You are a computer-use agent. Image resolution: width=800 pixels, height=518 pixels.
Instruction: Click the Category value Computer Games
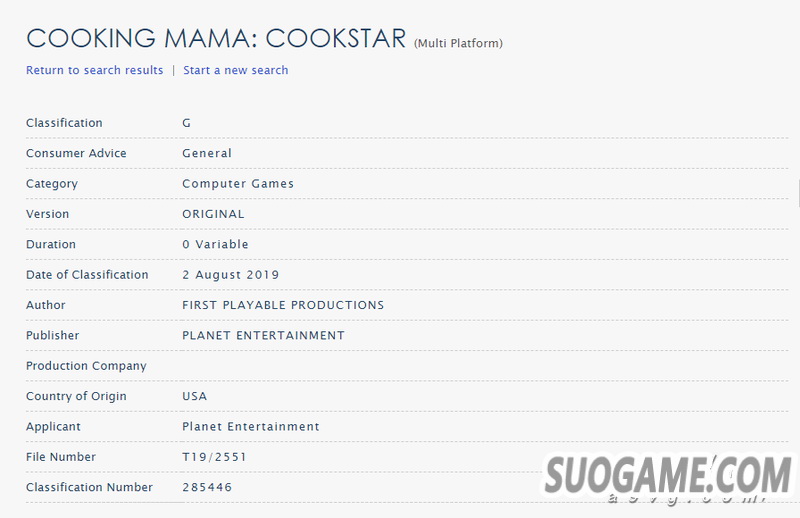(238, 184)
